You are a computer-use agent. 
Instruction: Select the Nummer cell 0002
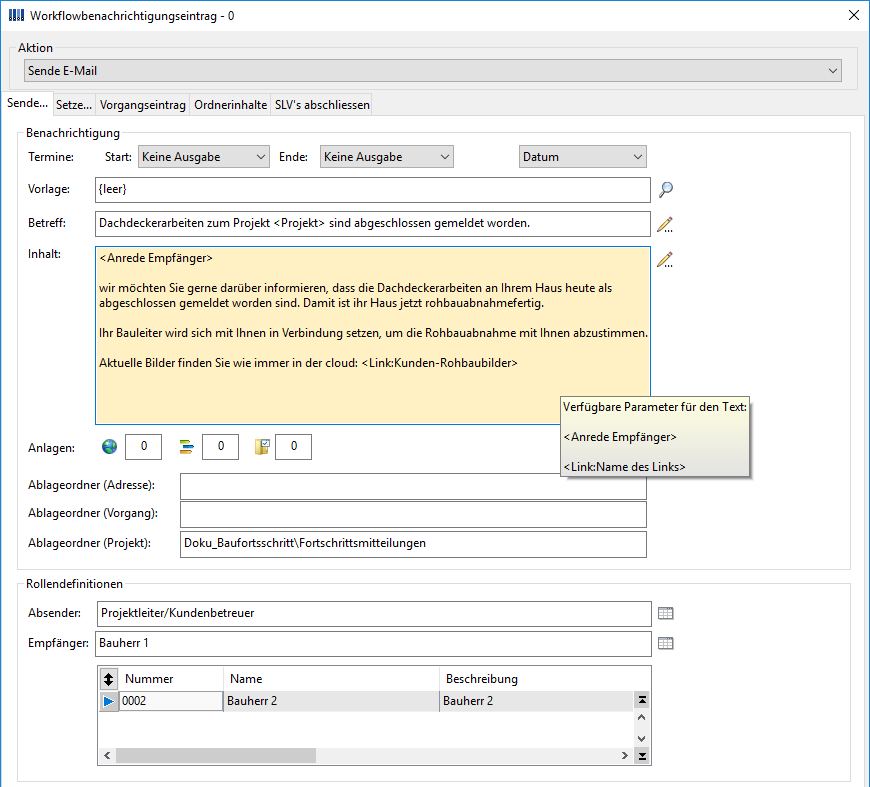pyautogui.click(x=171, y=702)
